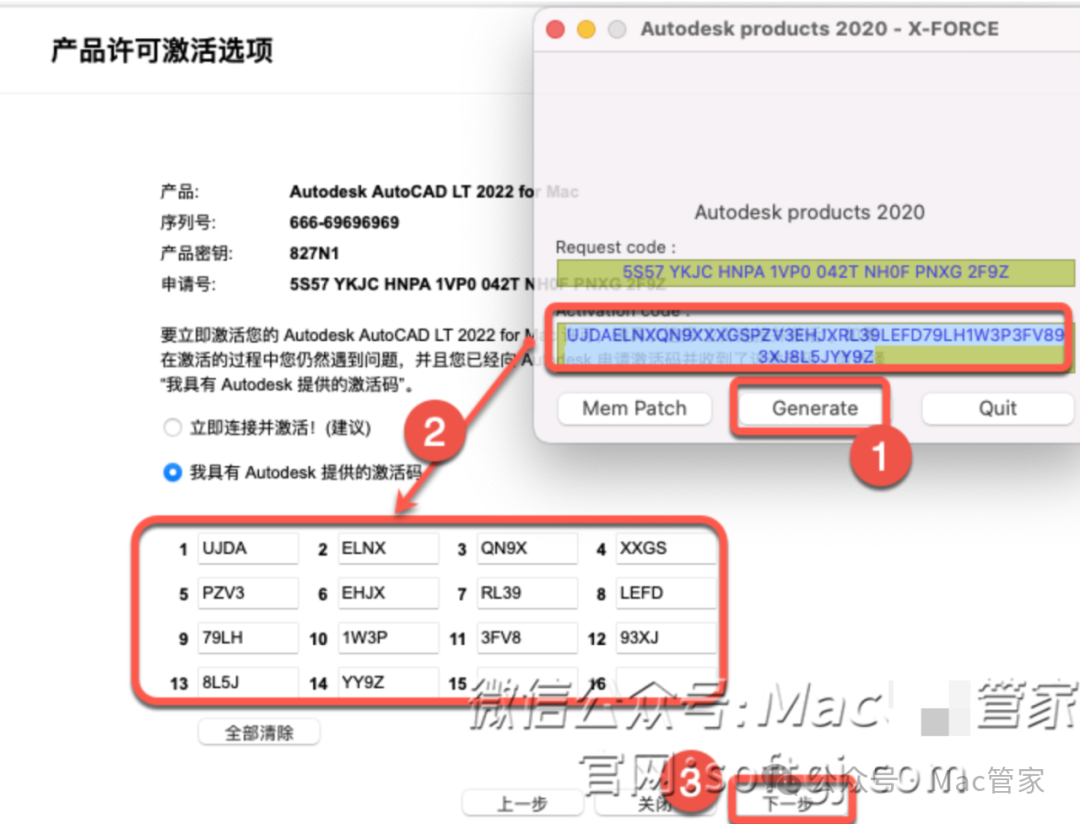Click the Mem Patch button

[634, 409]
